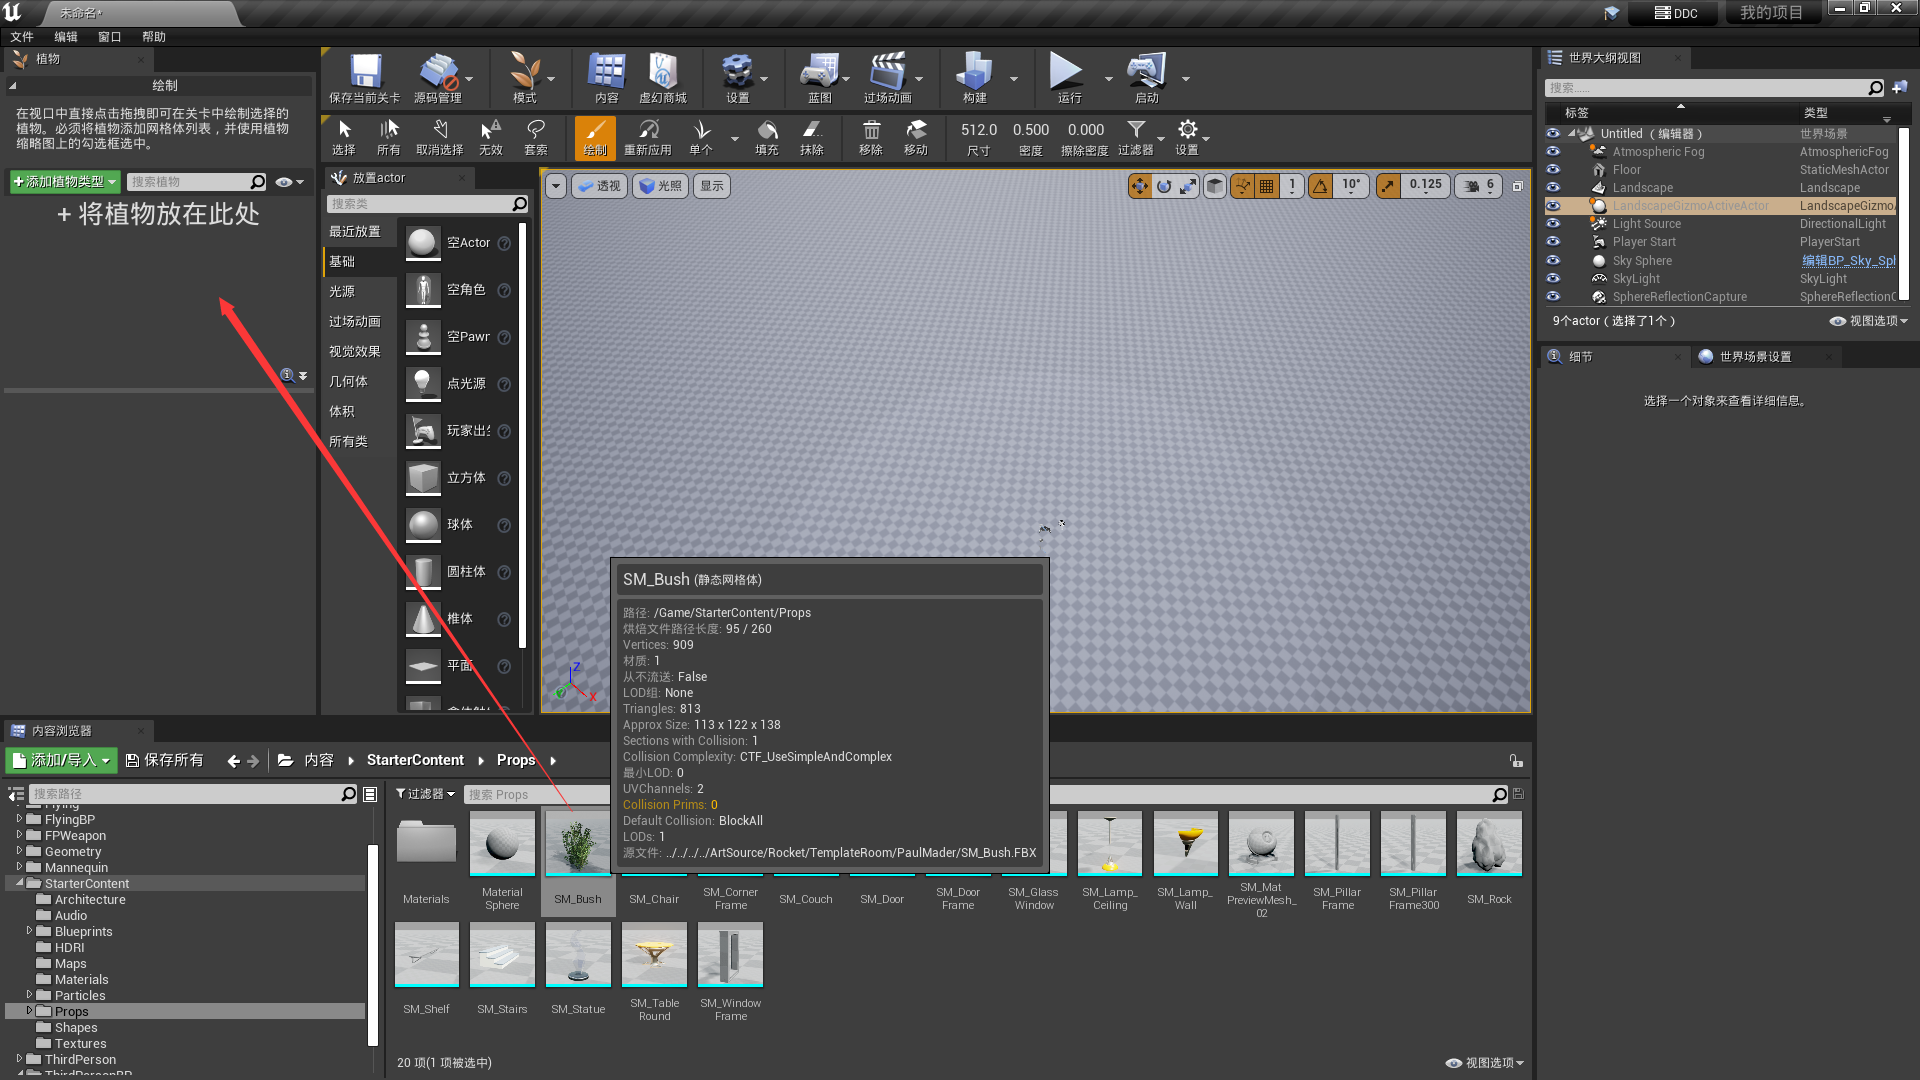Activate the Paint (绘制) foliage tool
The width and height of the screenshot is (1920, 1080).
coord(595,137)
